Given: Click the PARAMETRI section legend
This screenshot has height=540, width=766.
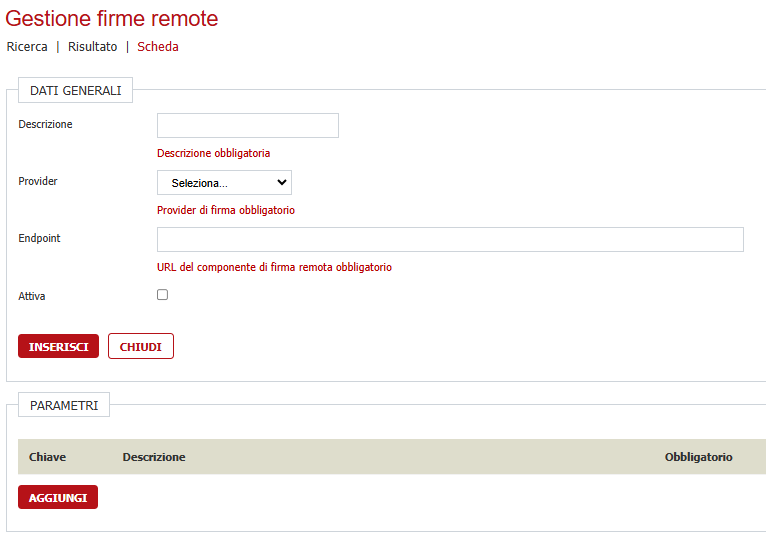Looking at the screenshot, I should [x=64, y=405].
